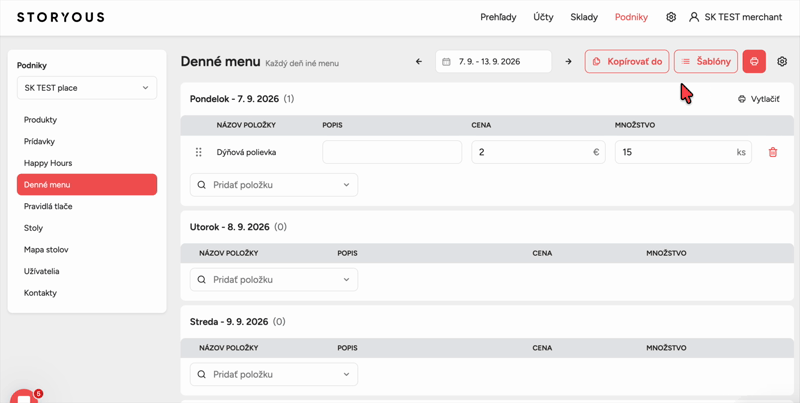Grab the drag handle beside Dýňová polievka

coord(199,152)
